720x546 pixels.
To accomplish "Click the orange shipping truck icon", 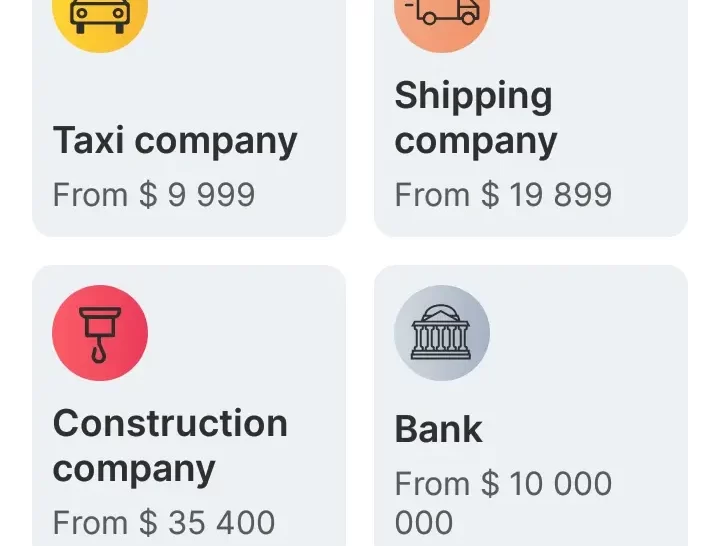I will 441,14.
